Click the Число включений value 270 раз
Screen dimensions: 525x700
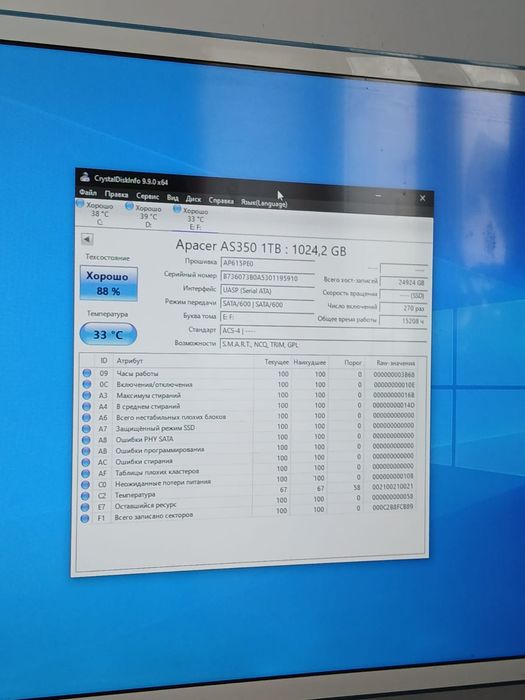pyautogui.click(x=403, y=308)
